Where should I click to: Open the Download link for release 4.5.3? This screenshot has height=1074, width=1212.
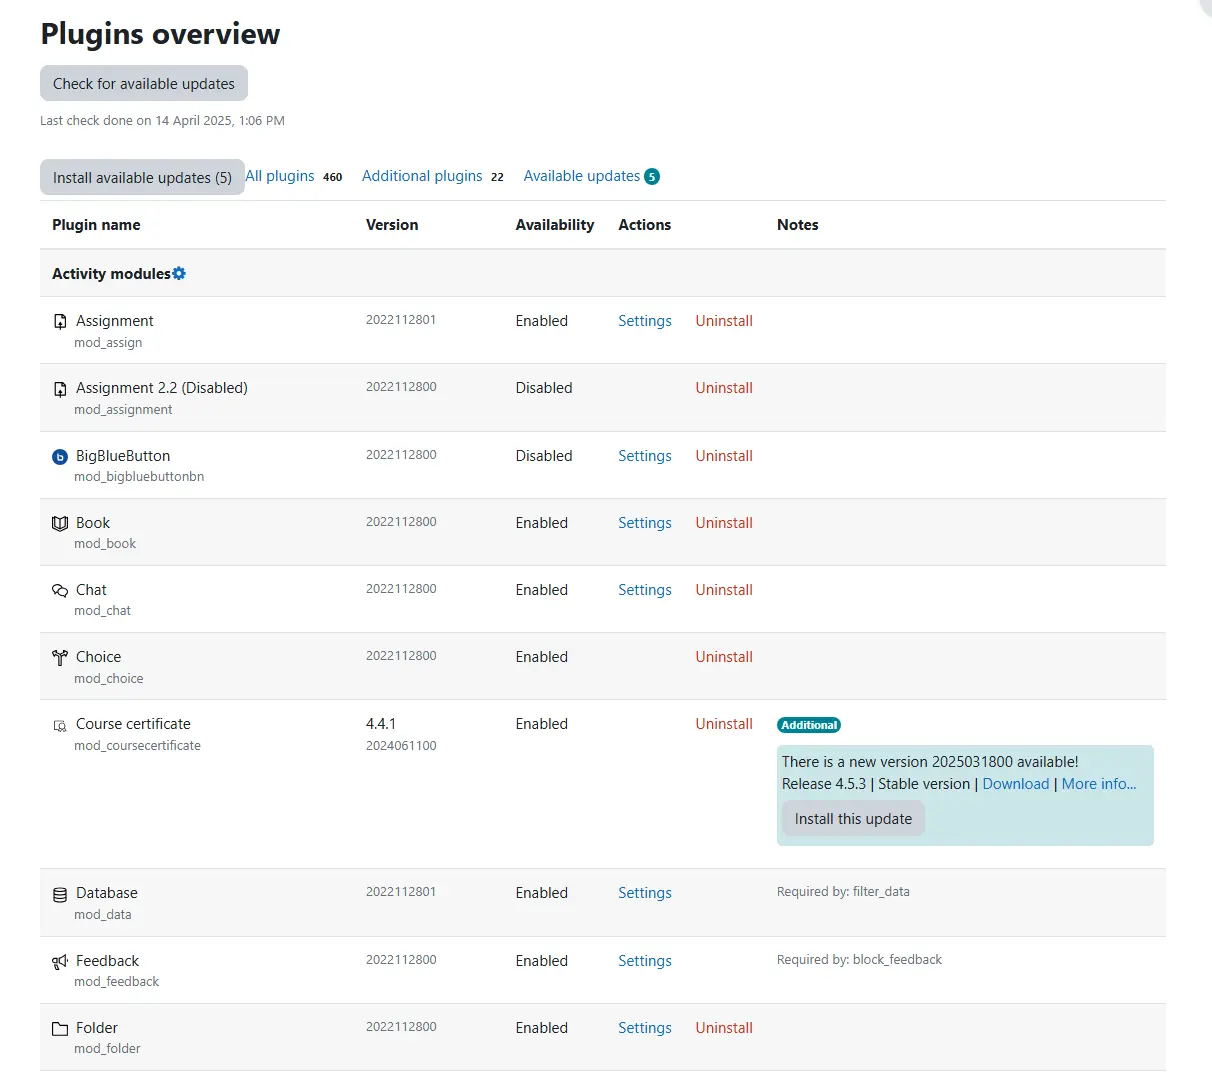tap(1015, 784)
